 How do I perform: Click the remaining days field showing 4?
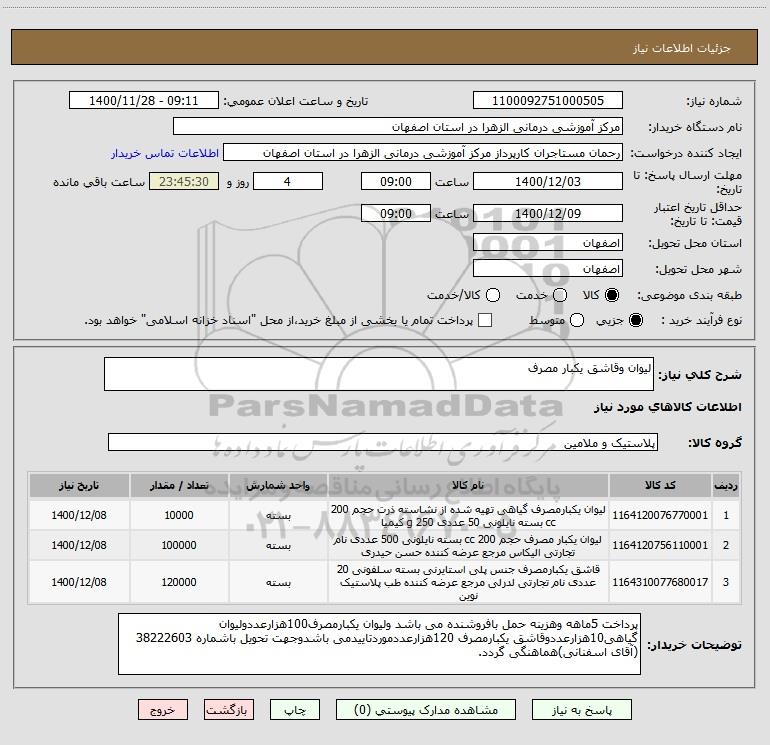[x=288, y=181]
